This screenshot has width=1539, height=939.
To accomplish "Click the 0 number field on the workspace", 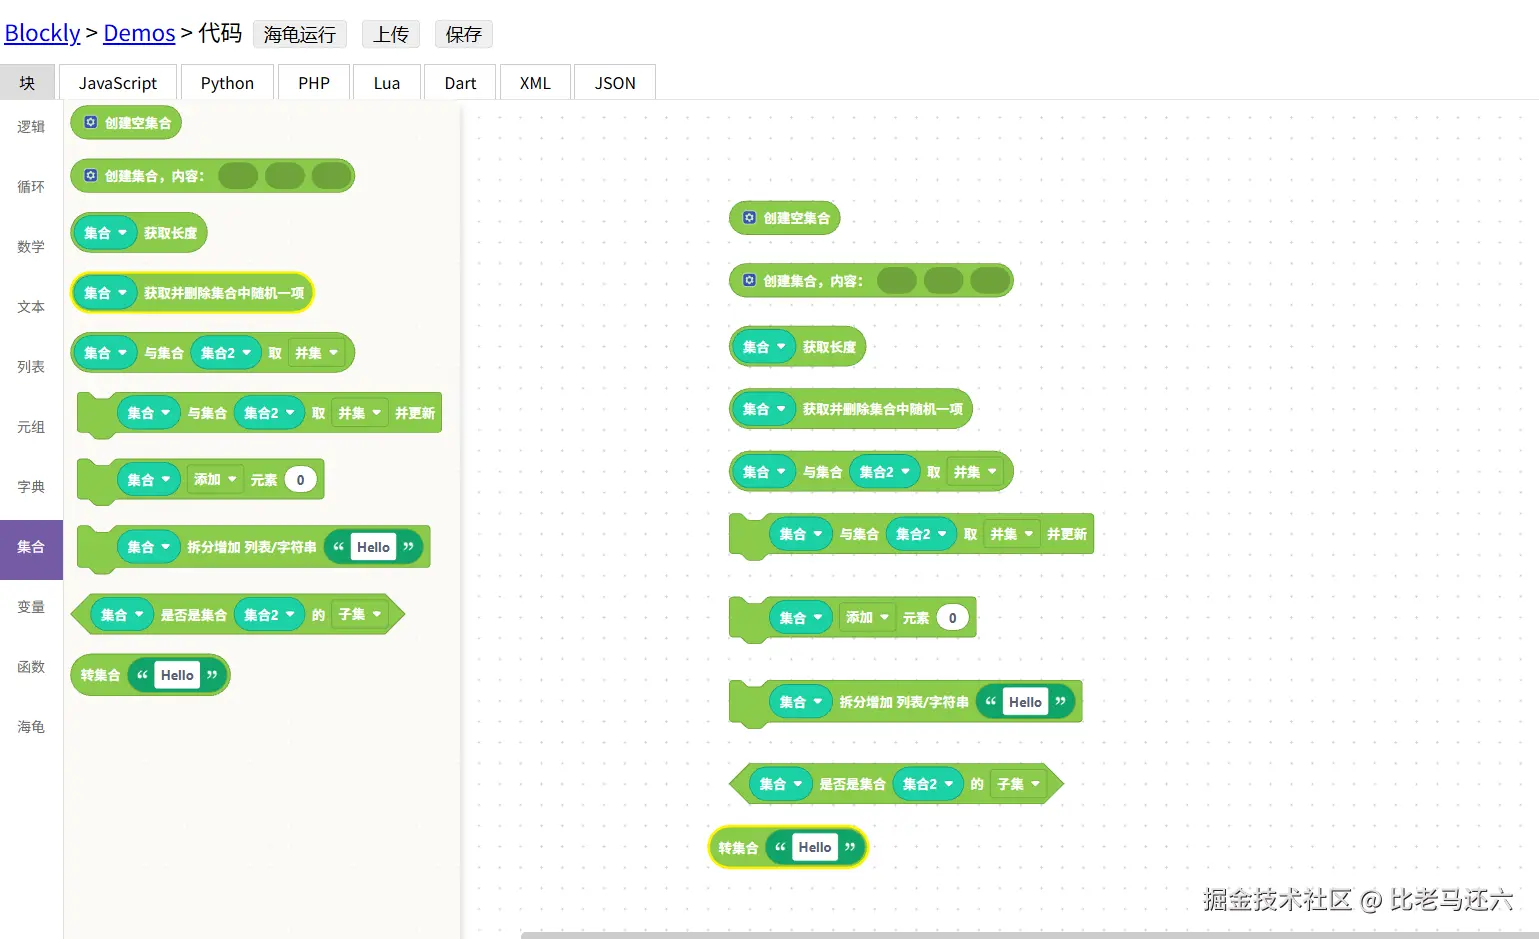I will tap(952, 618).
